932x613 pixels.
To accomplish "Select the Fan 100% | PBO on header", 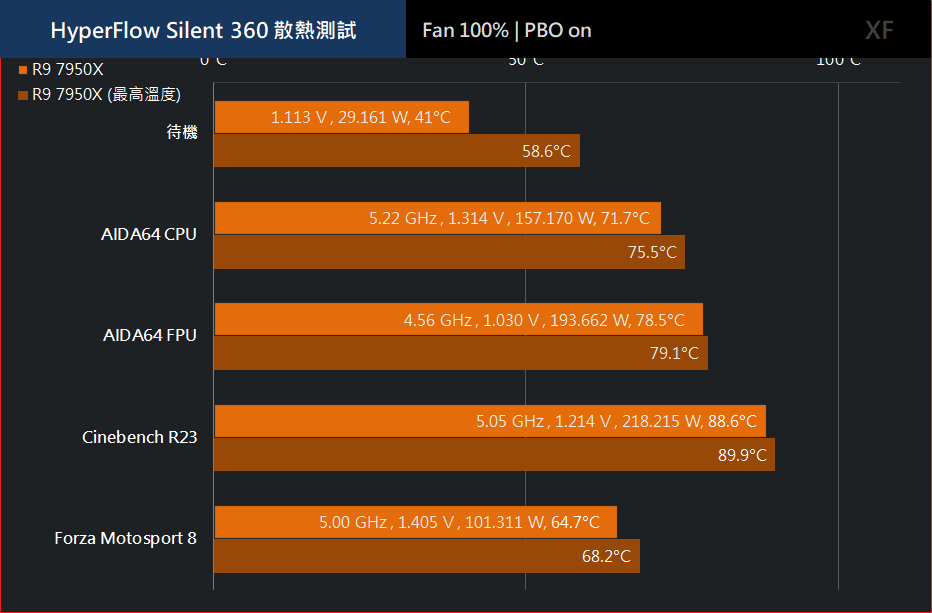I will point(506,30).
